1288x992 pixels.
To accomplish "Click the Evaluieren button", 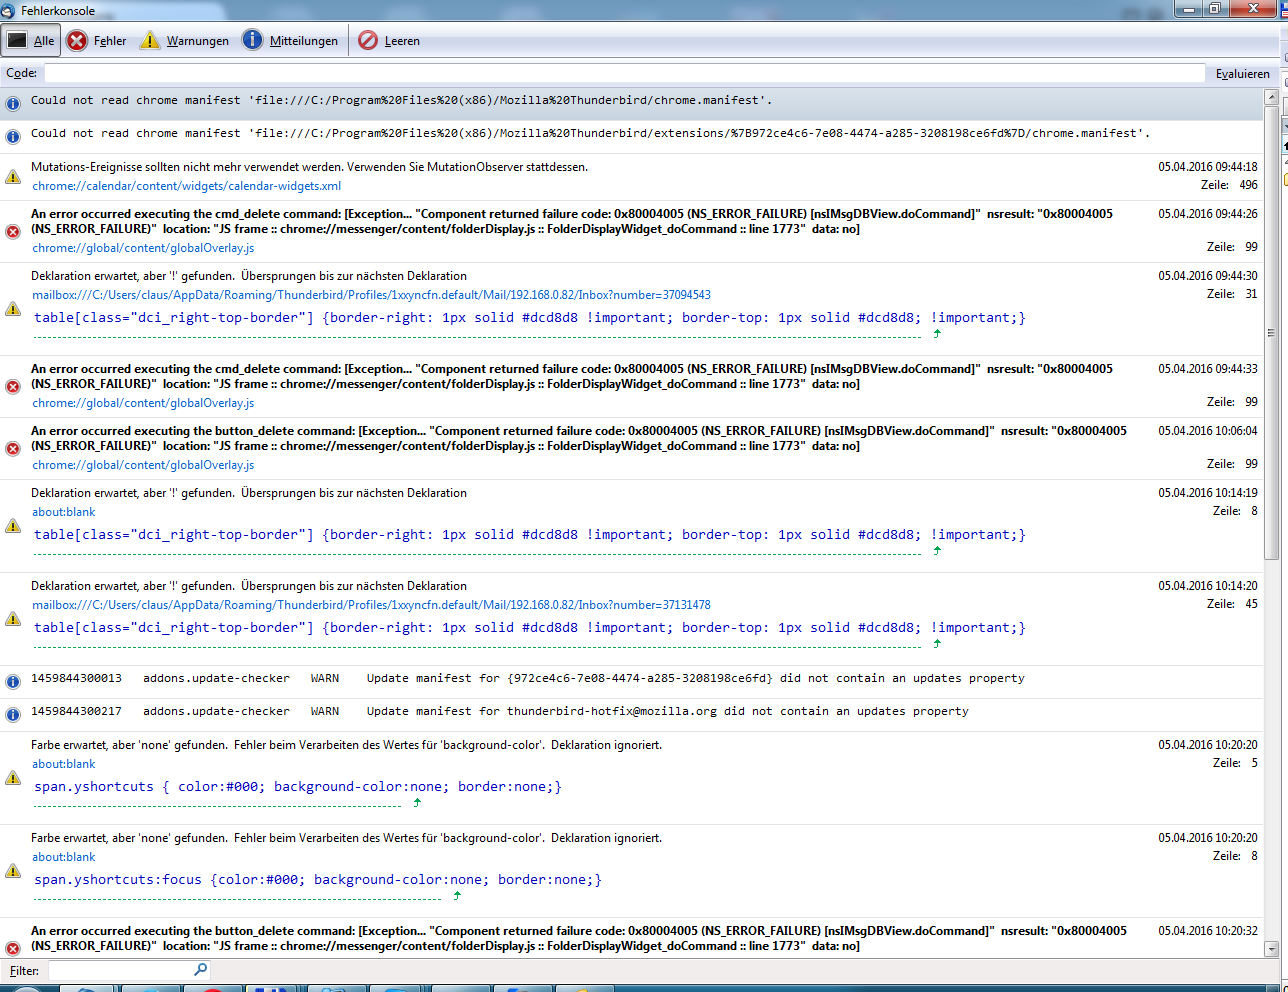I will 1243,73.
